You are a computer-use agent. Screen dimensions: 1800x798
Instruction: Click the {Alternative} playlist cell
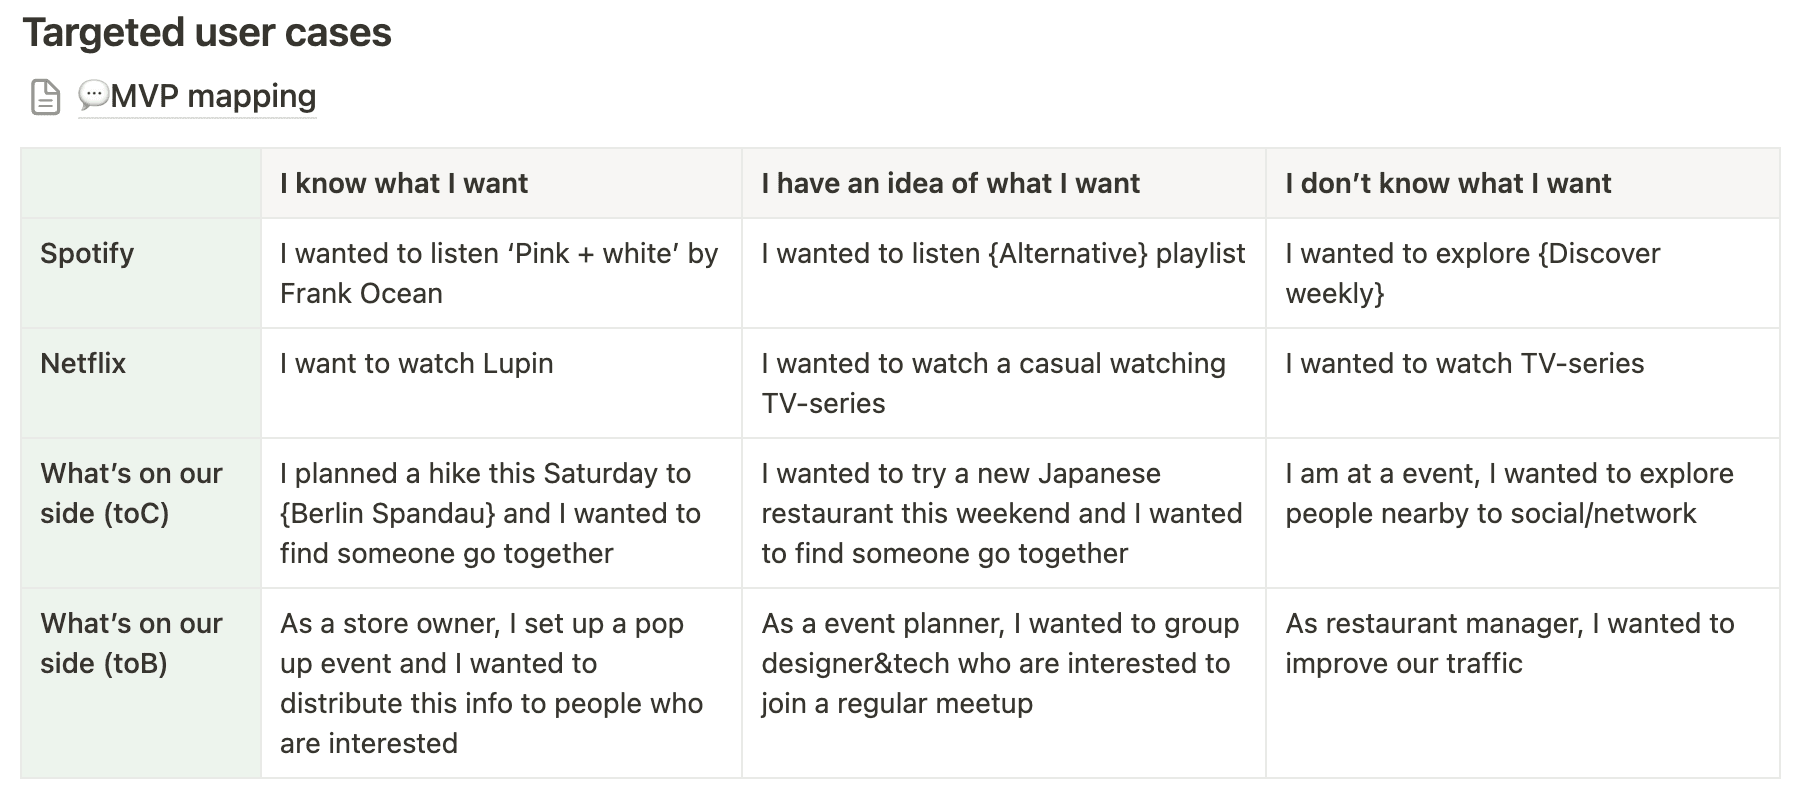[1003, 273]
